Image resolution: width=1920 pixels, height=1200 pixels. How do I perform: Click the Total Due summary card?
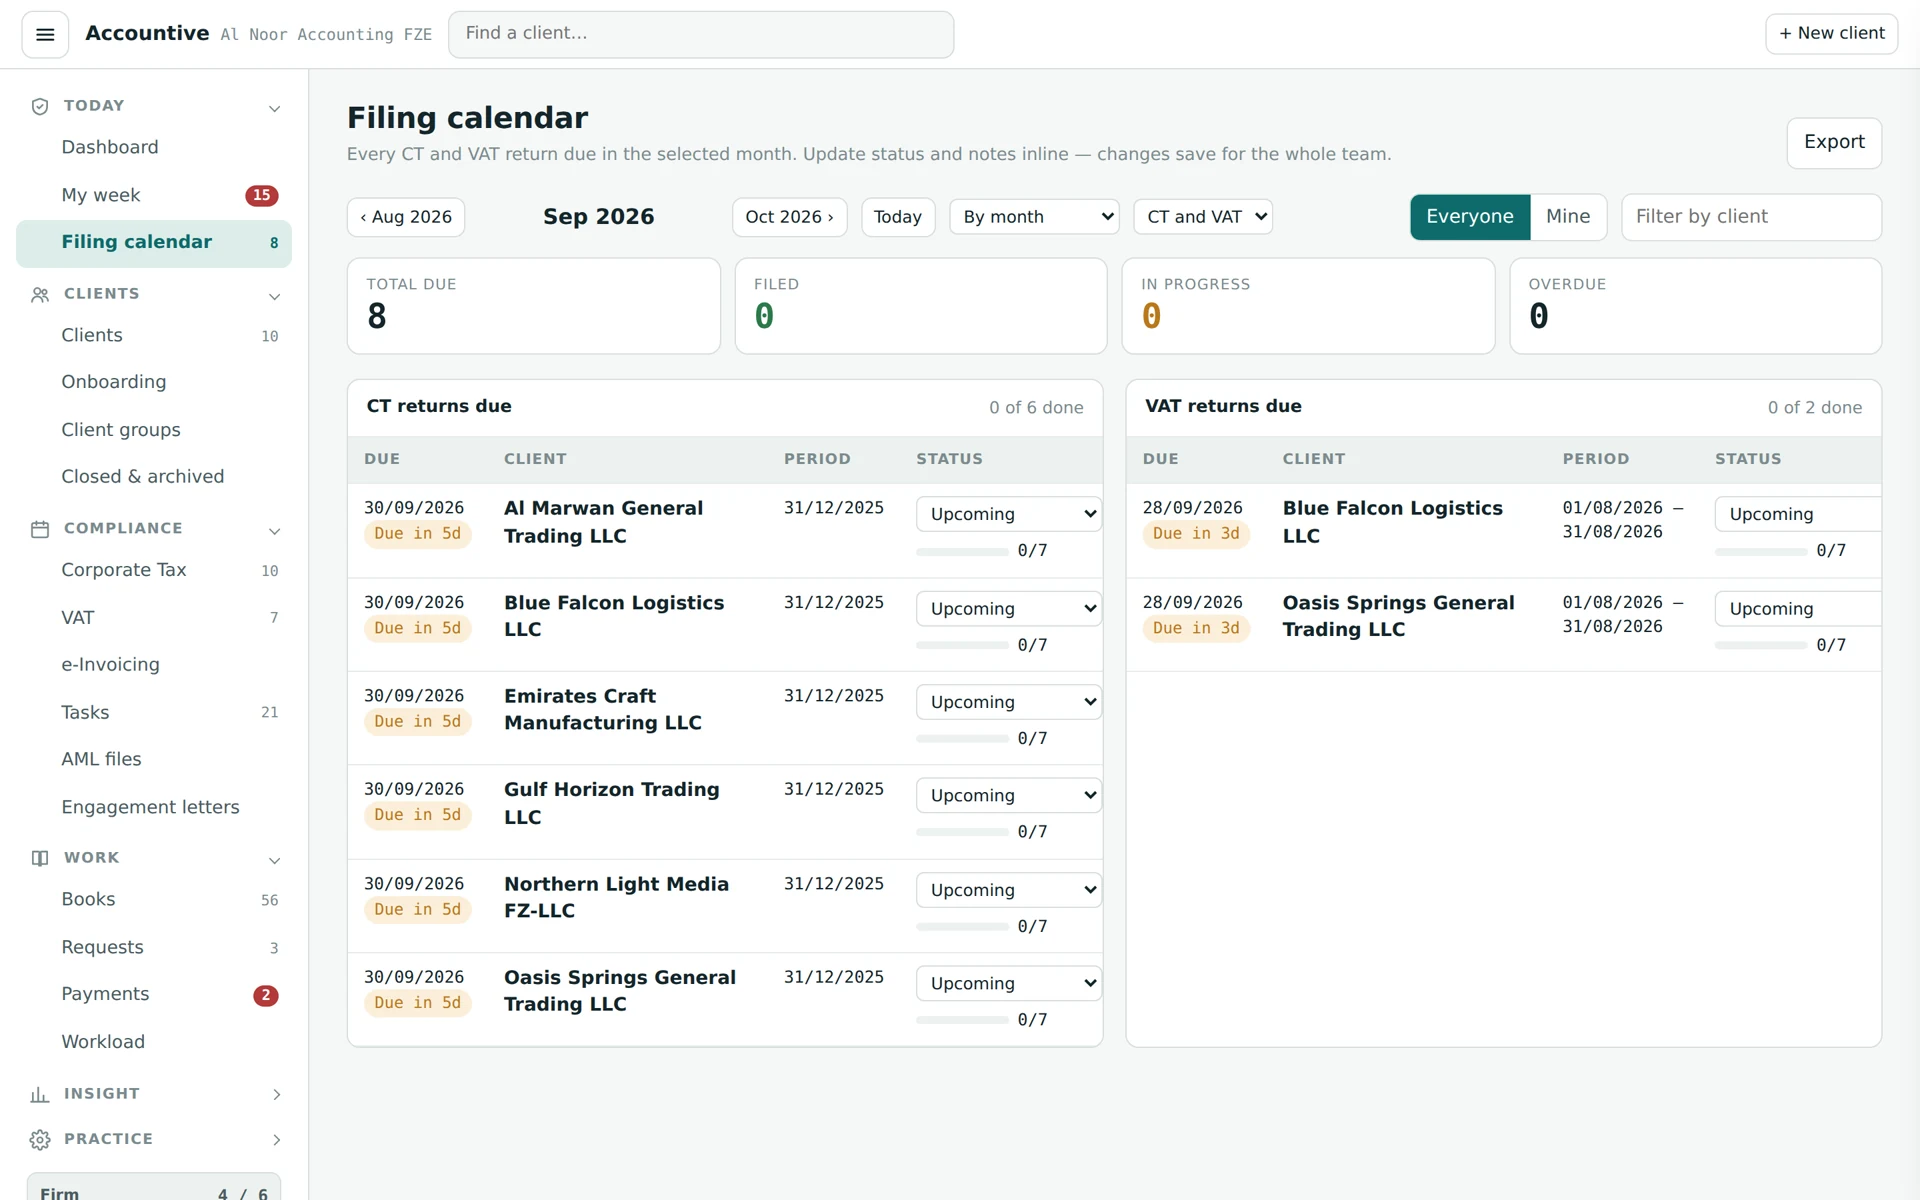[x=533, y=306]
